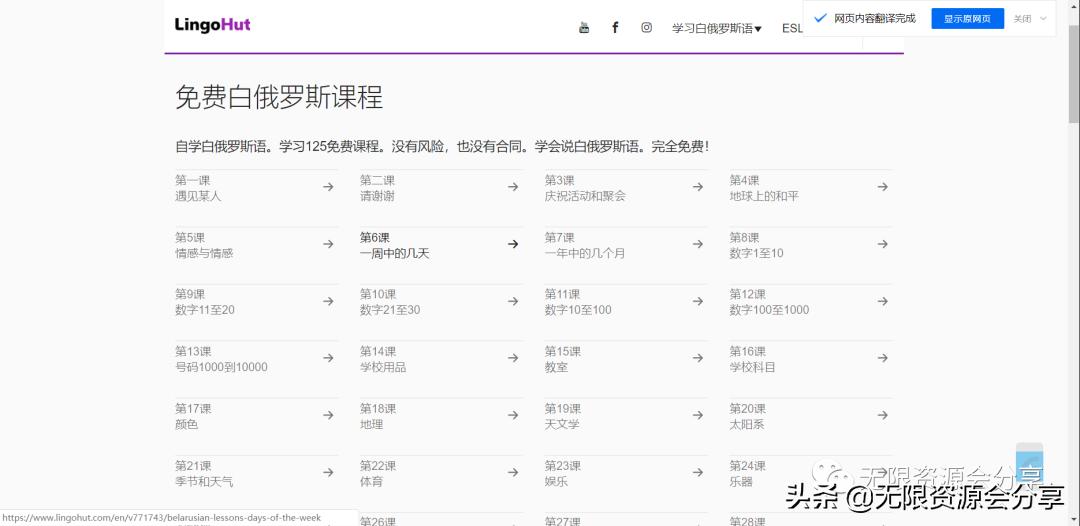Viewport: 1080px width, 526px height.
Task: Click the arrow for 第20课 太阳系
Action: [x=882, y=415]
